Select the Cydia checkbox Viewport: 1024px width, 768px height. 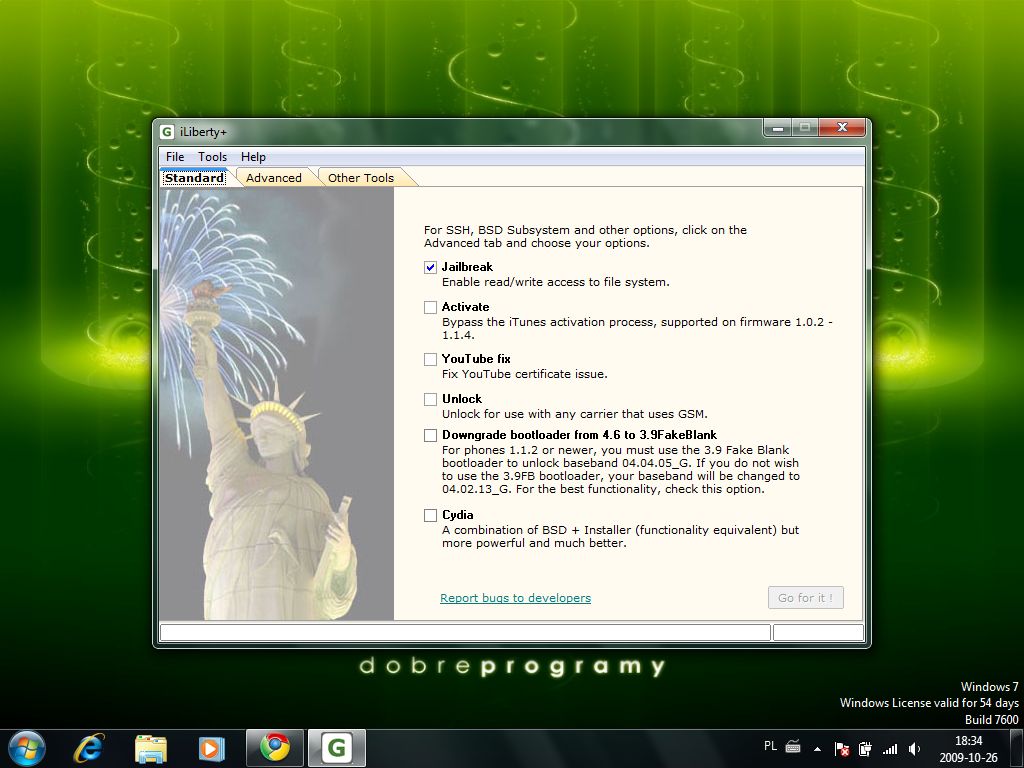tap(430, 515)
